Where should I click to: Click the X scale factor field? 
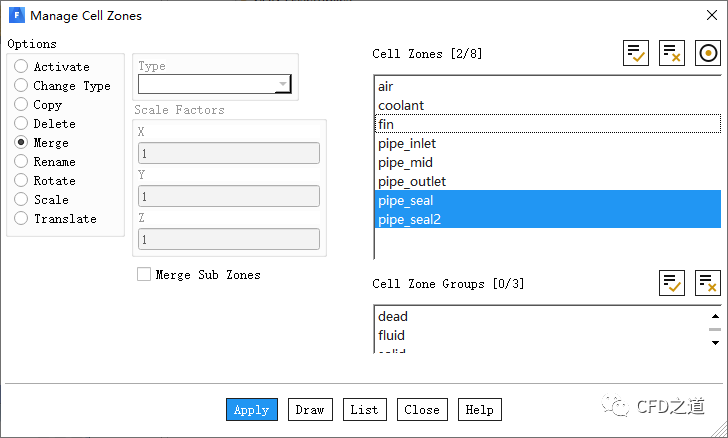tap(228, 153)
